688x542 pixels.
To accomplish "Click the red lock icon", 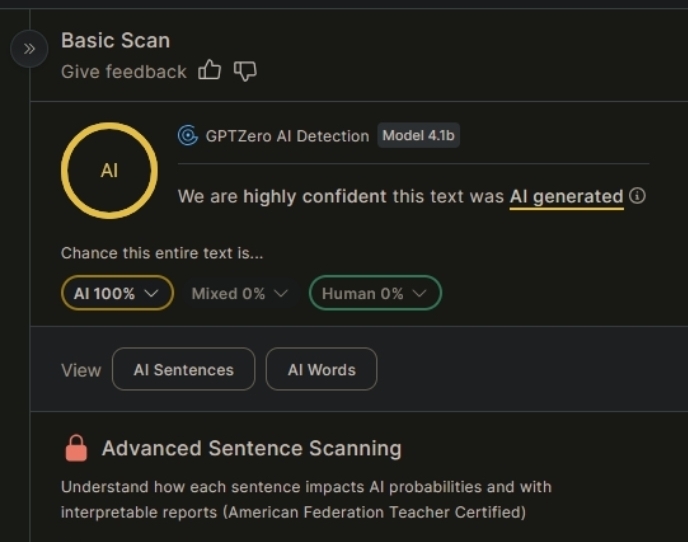I will (x=76, y=449).
